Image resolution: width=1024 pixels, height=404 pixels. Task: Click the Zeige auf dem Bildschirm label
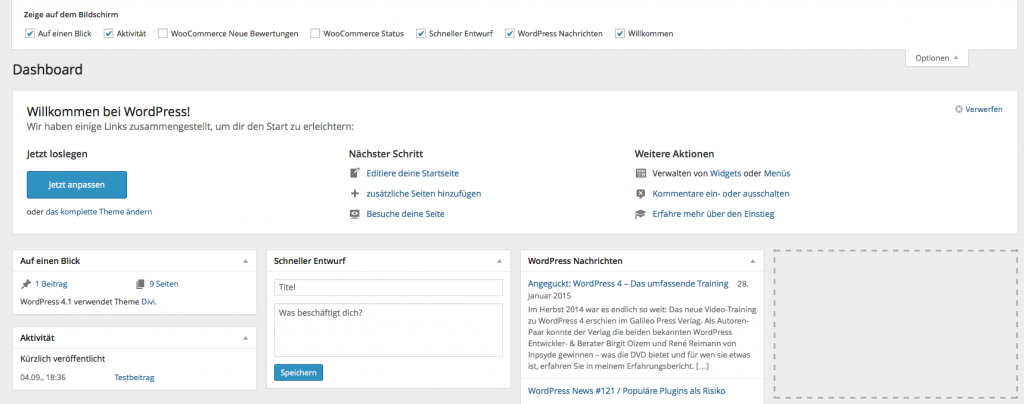[71, 14]
